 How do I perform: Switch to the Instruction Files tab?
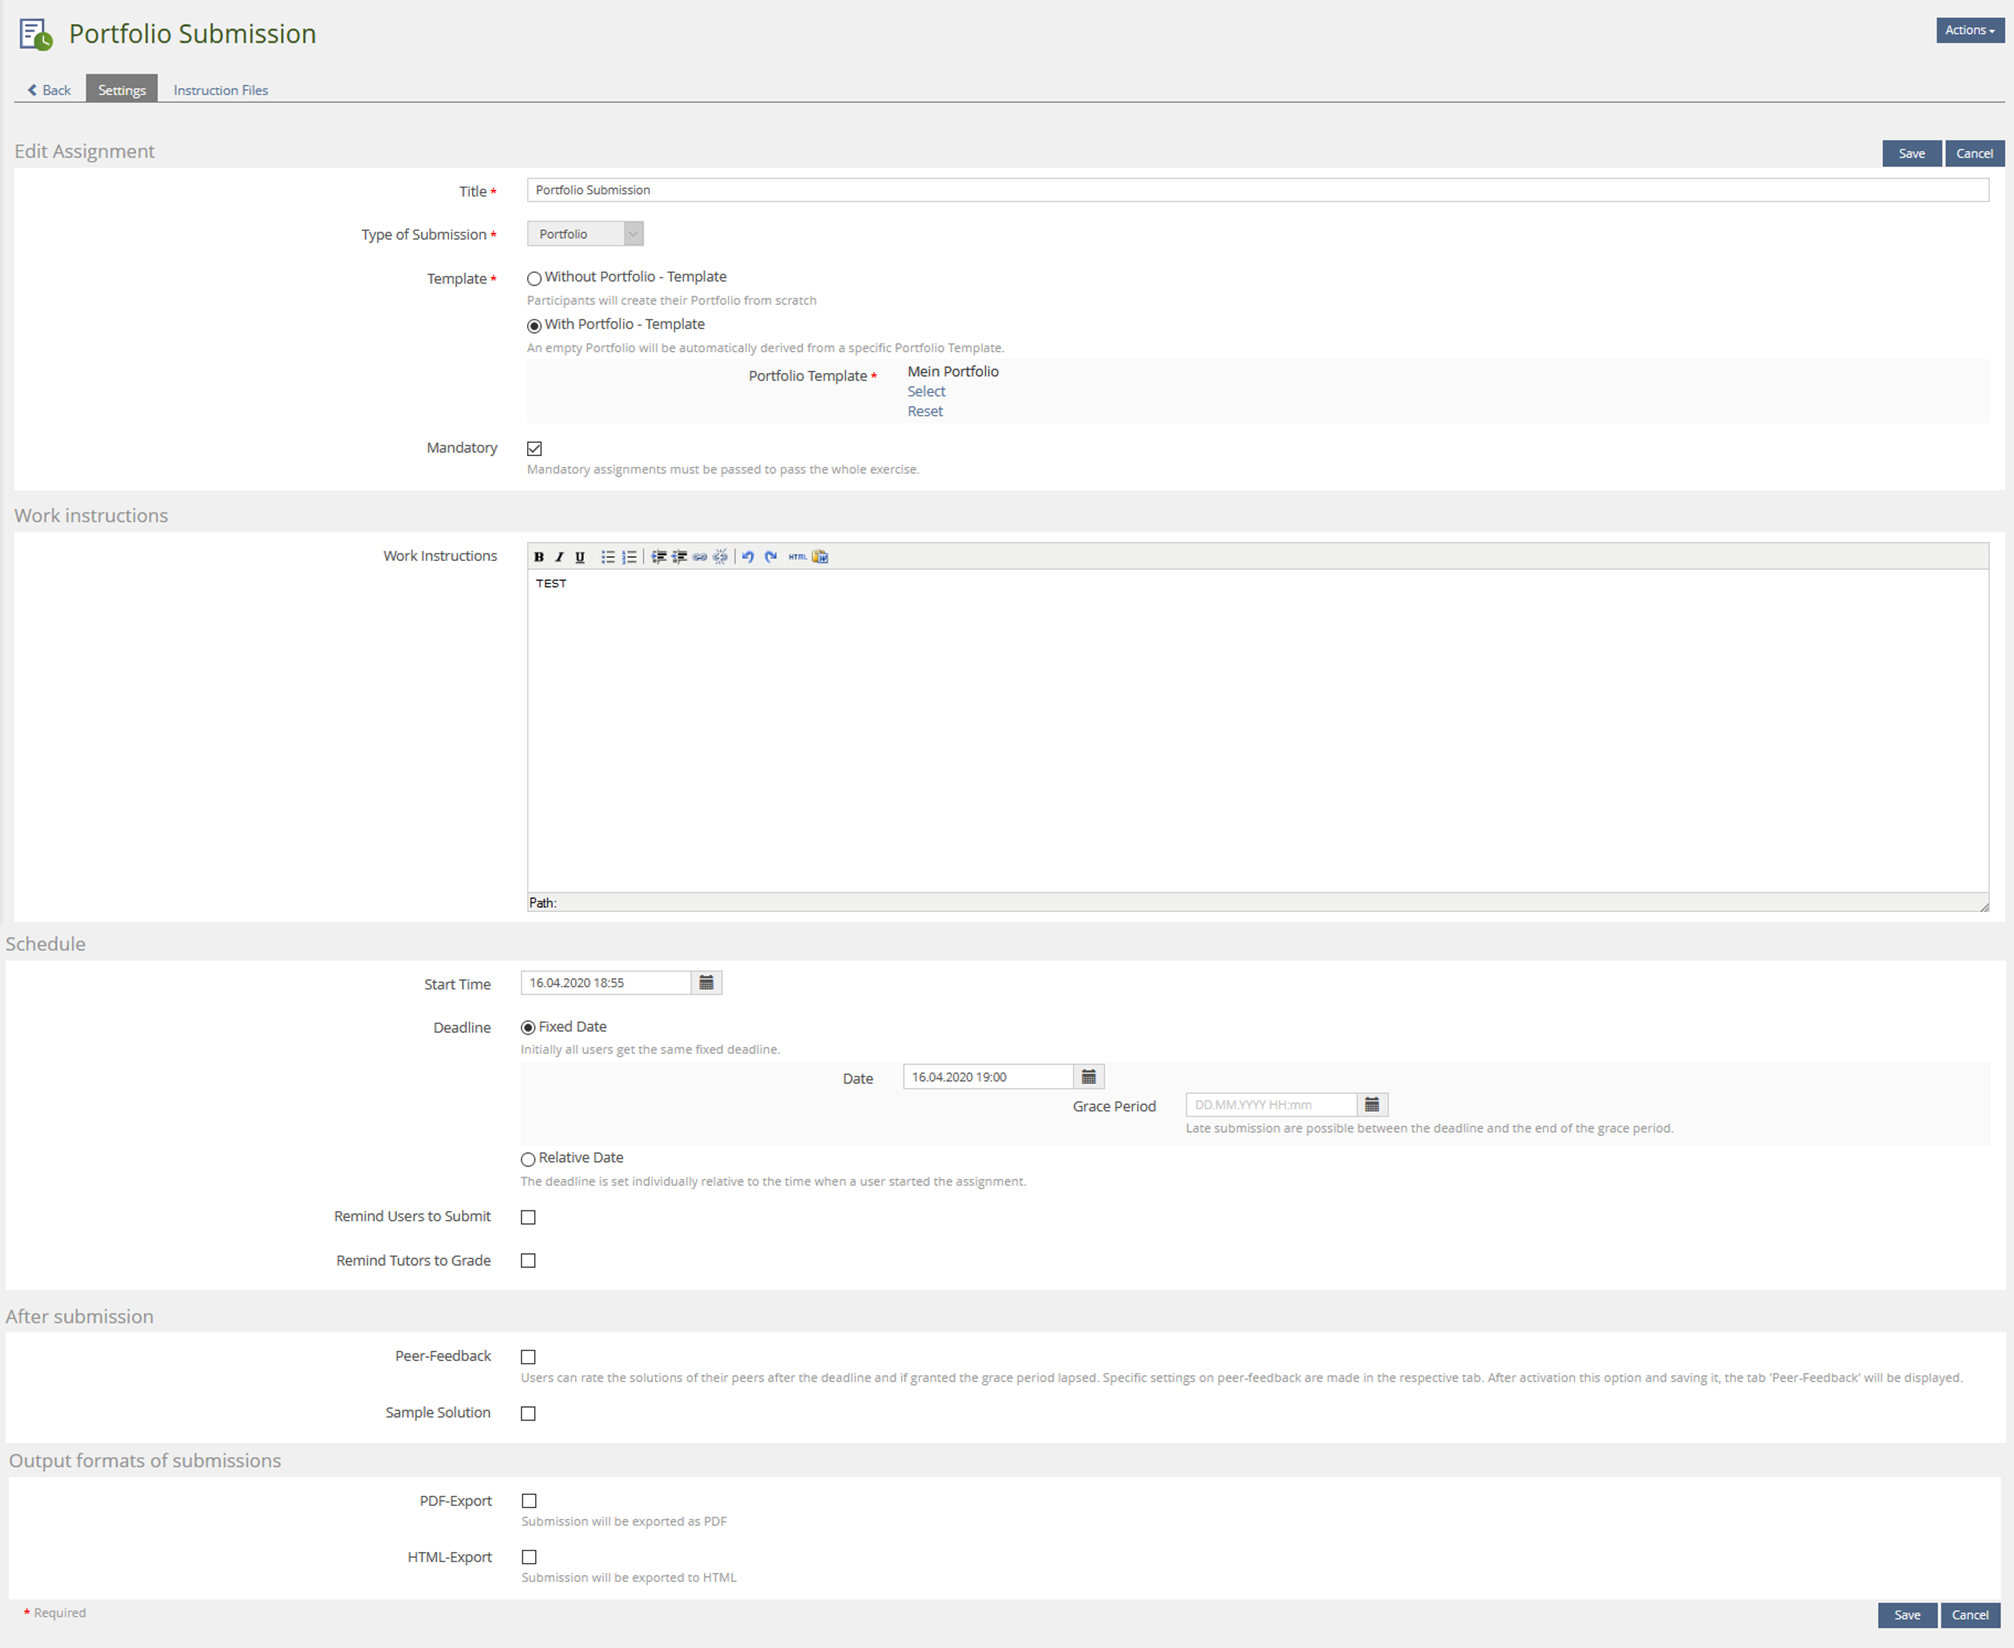(x=221, y=90)
